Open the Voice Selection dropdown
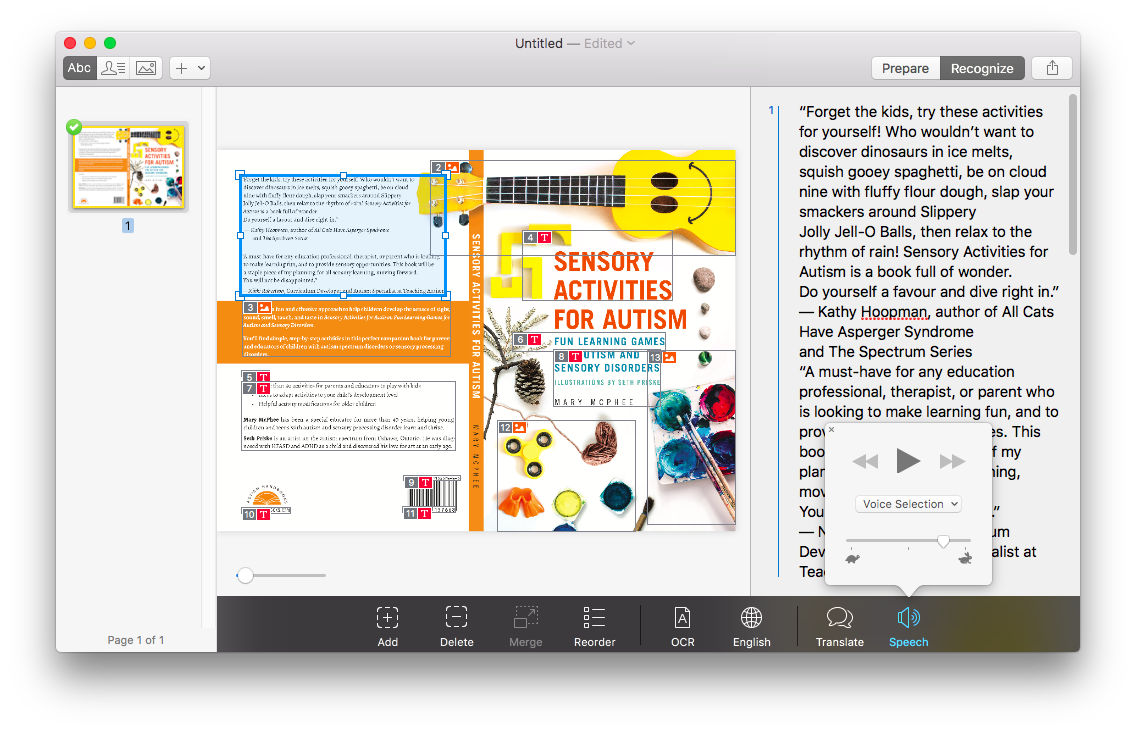The image size is (1136, 732). (x=908, y=503)
